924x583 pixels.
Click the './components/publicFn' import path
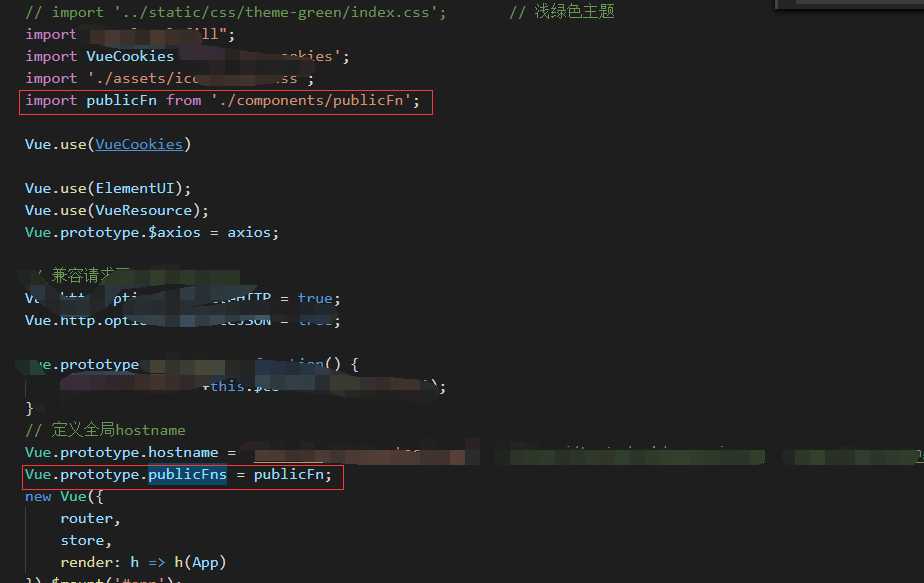tap(311, 100)
